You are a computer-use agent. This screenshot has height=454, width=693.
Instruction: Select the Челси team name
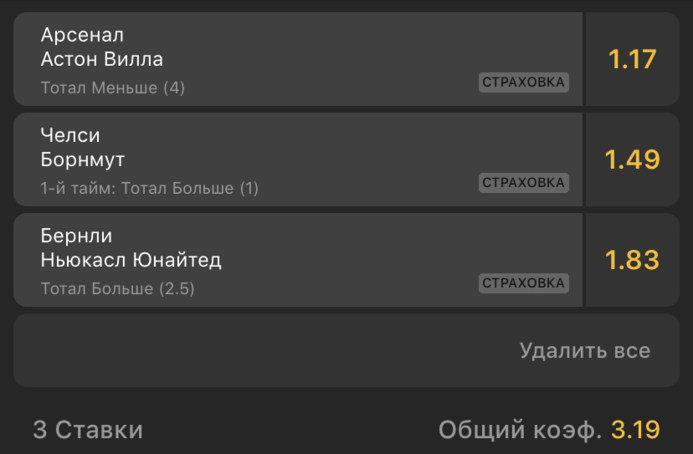[x=70, y=136]
